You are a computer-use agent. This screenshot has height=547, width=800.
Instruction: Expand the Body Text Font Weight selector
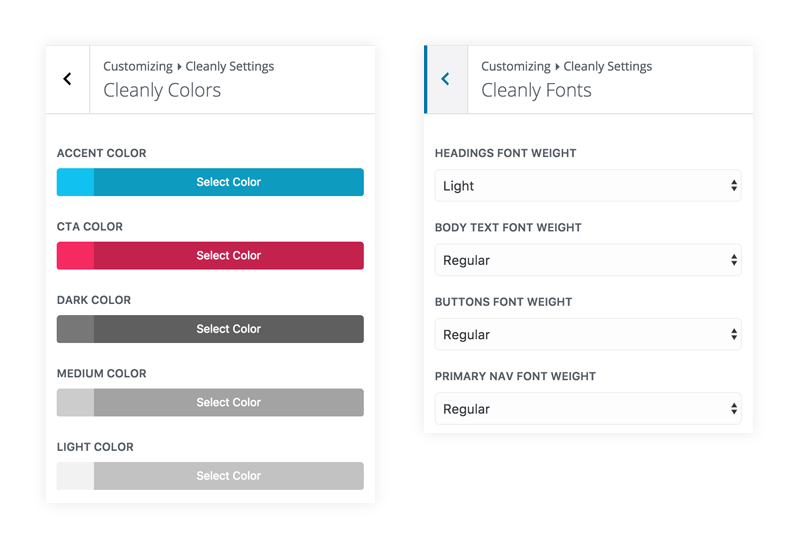[x=588, y=260]
